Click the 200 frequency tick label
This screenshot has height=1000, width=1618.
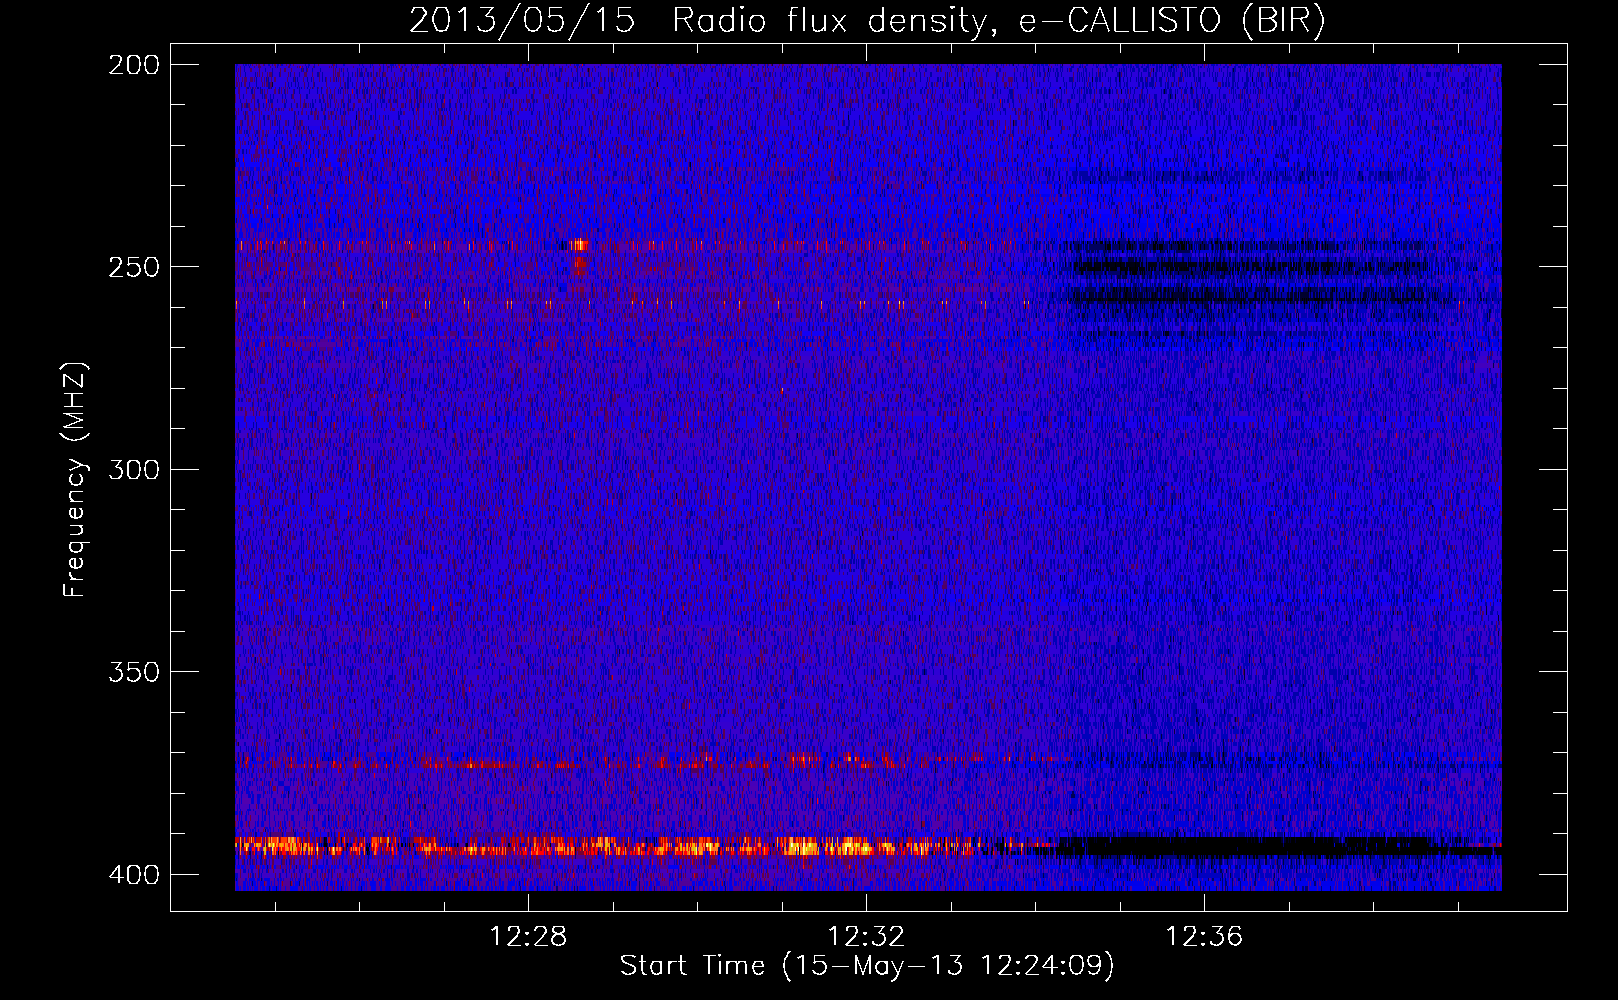pos(134,65)
